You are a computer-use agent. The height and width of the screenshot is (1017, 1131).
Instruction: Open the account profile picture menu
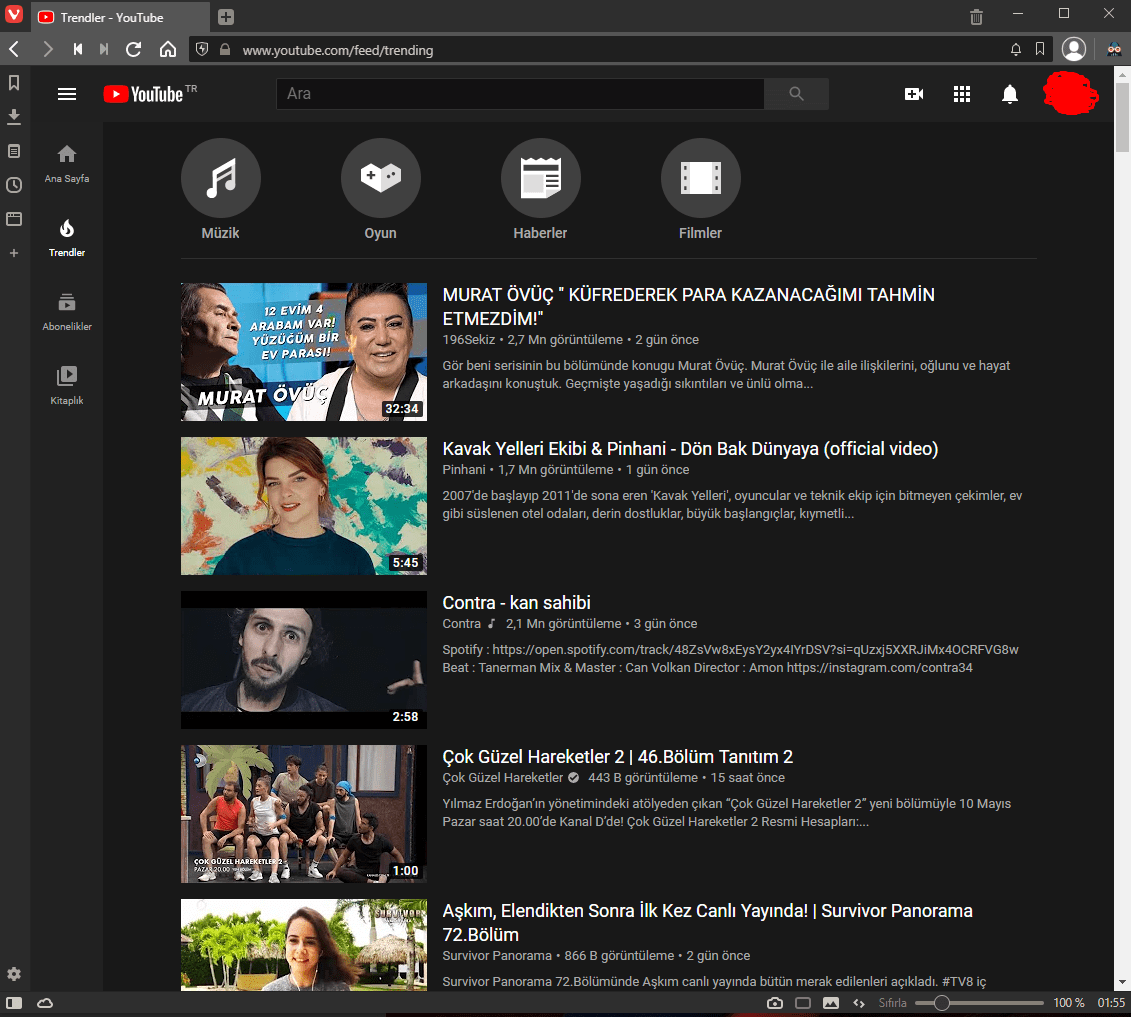point(1071,93)
